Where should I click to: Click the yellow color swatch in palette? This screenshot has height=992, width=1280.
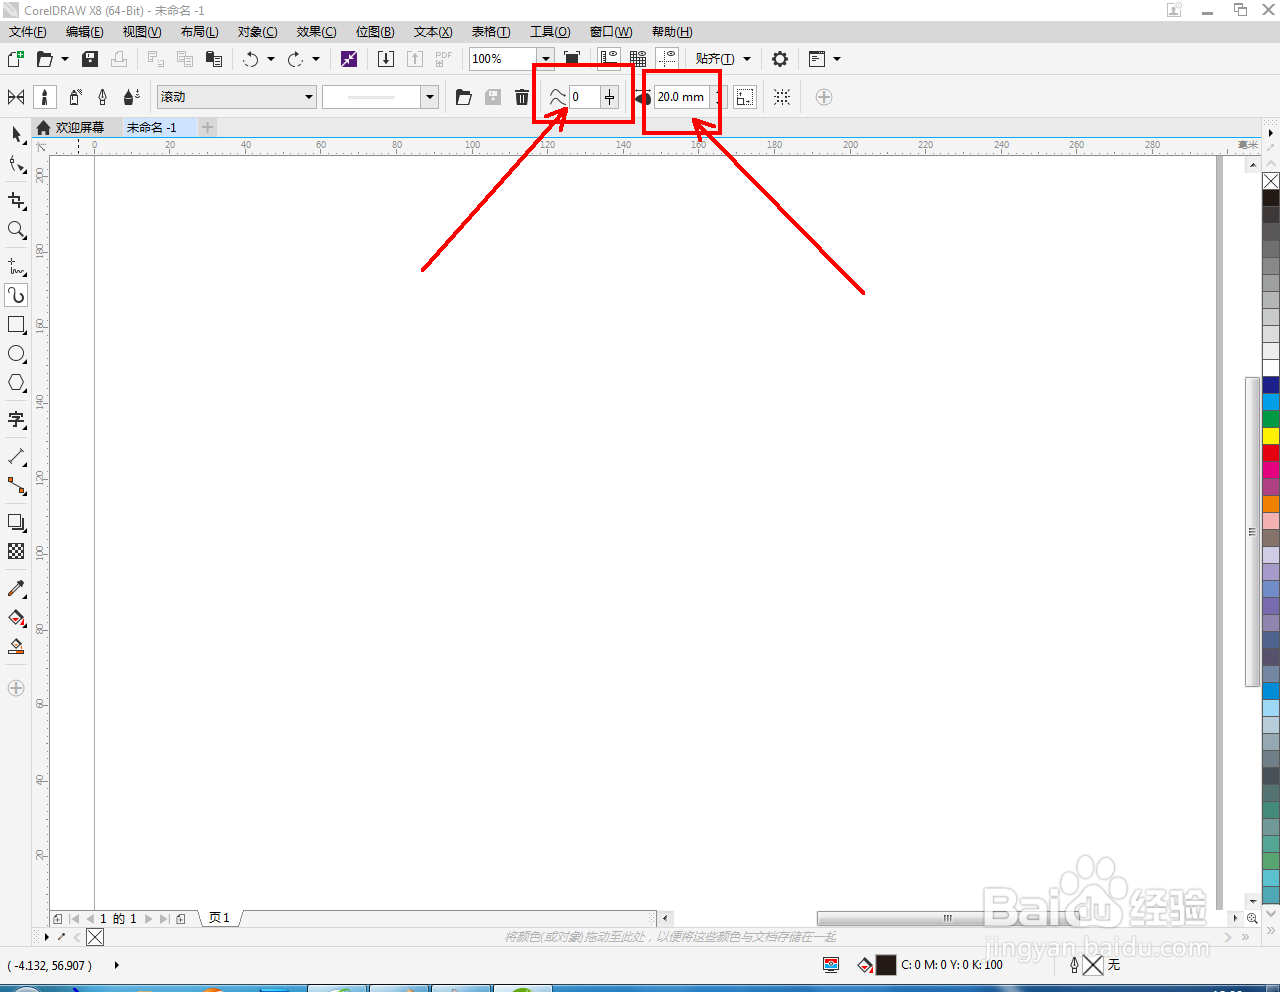1271,435
